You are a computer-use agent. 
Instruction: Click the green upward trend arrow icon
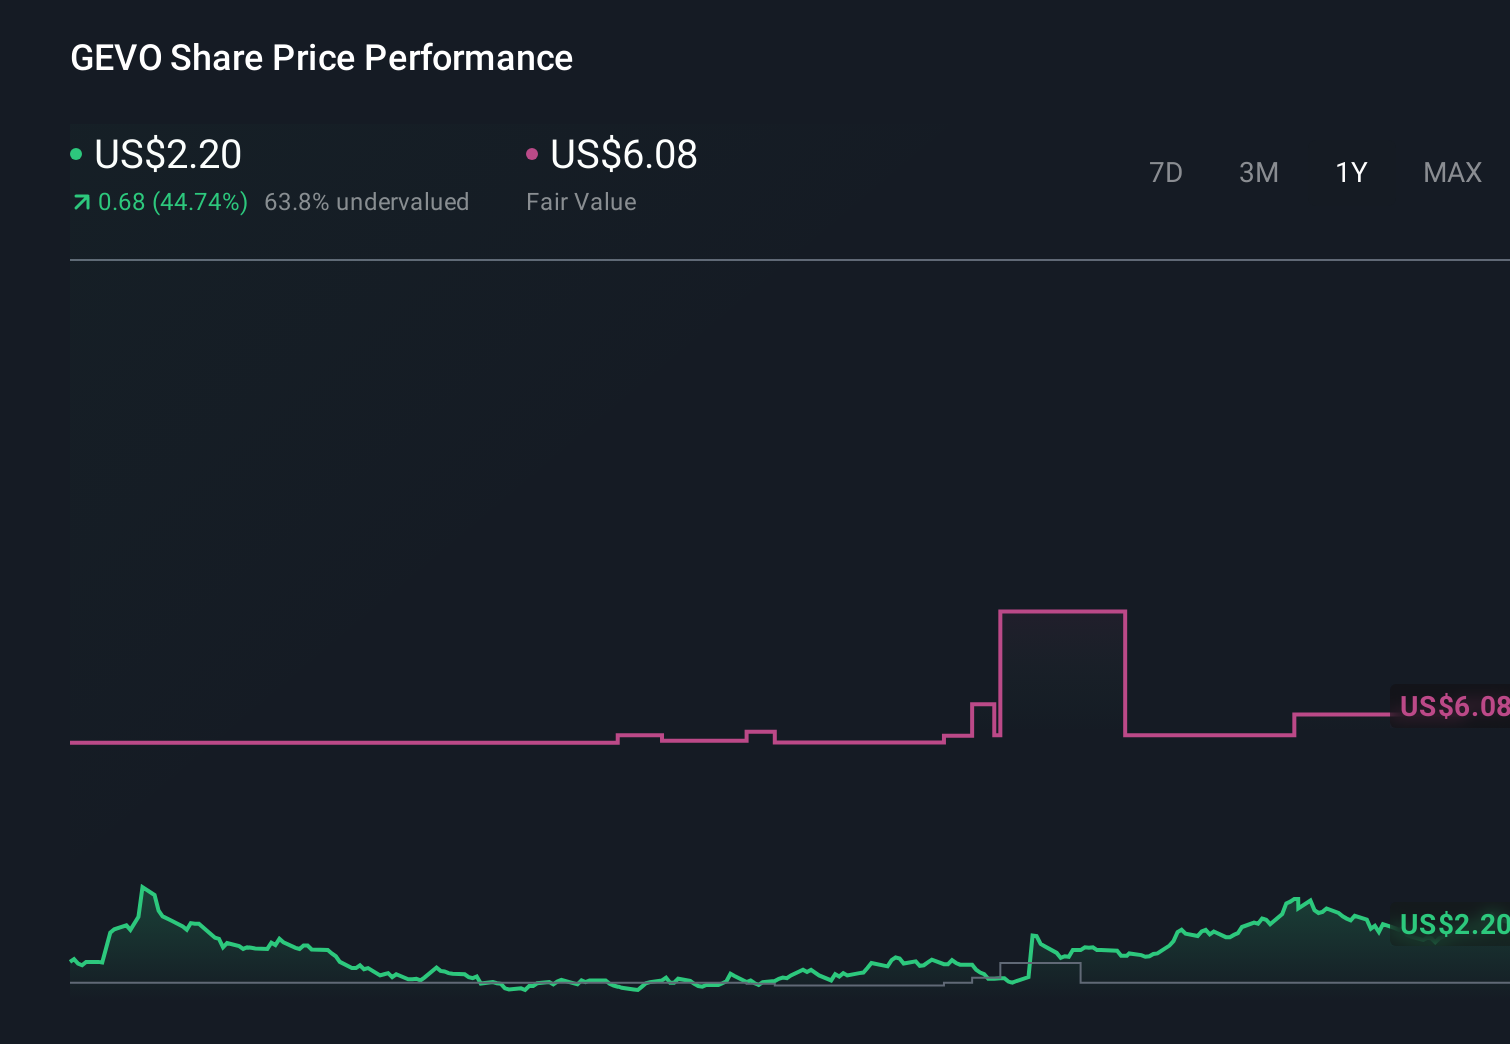point(81,201)
